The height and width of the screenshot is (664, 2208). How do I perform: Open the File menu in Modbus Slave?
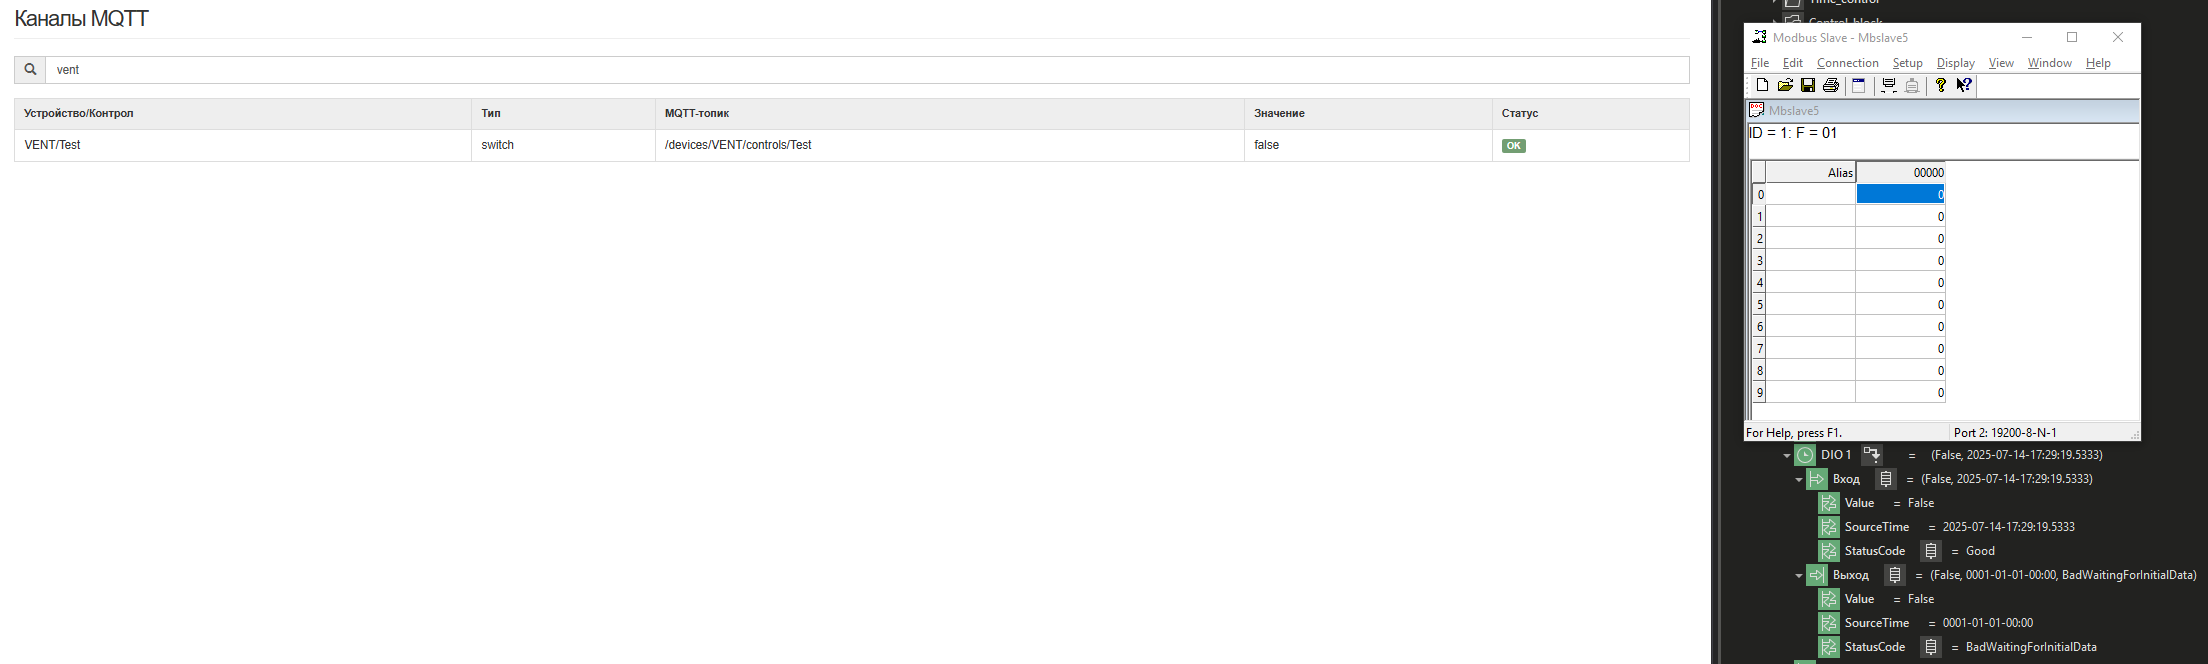tap(1760, 63)
